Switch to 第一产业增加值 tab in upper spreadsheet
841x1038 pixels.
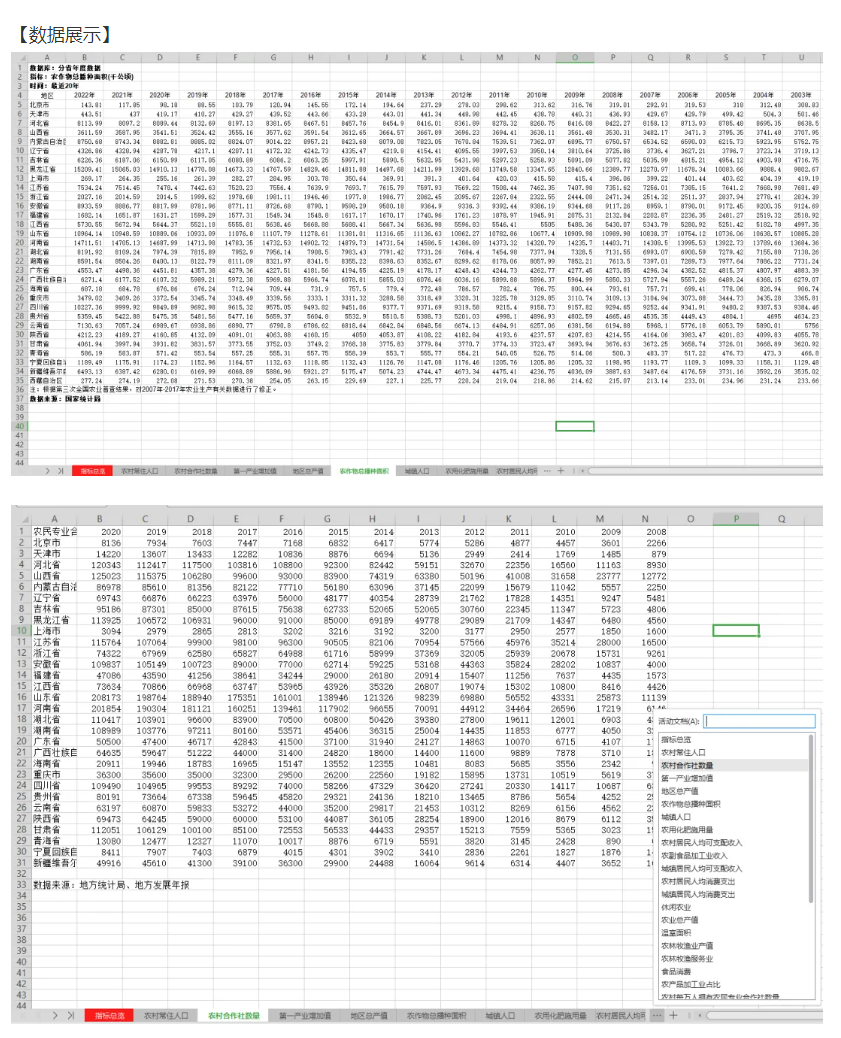click(255, 471)
